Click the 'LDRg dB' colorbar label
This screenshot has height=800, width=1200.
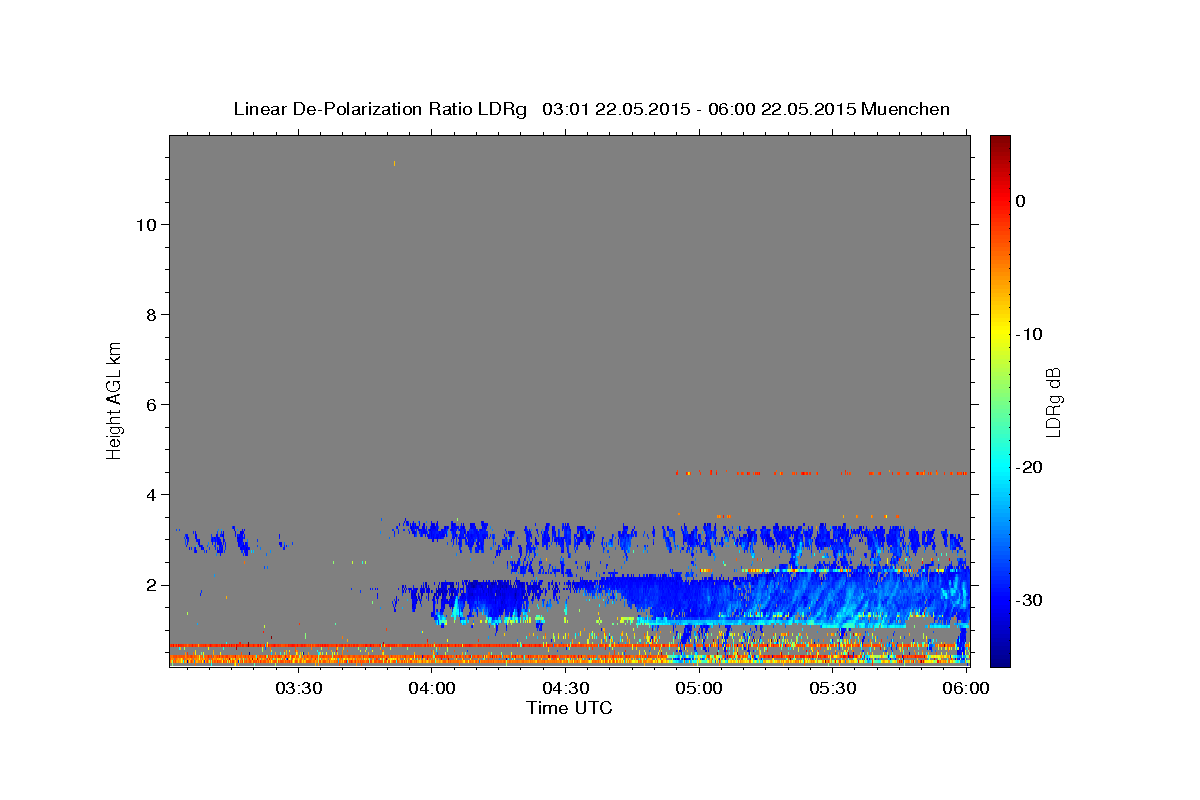pyautogui.click(x=1052, y=402)
